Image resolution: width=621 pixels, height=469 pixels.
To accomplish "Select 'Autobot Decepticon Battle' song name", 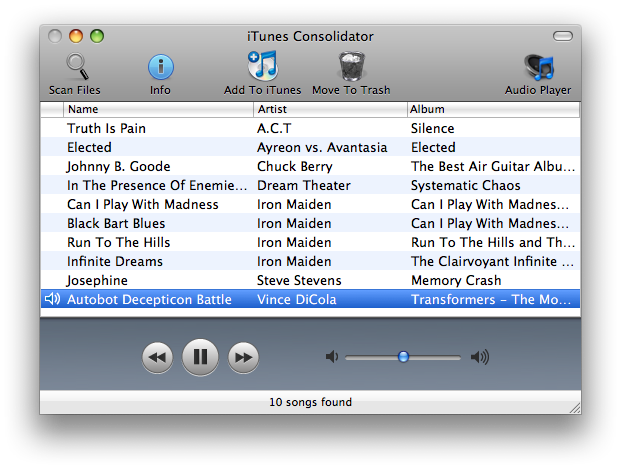I will [149, 299].
